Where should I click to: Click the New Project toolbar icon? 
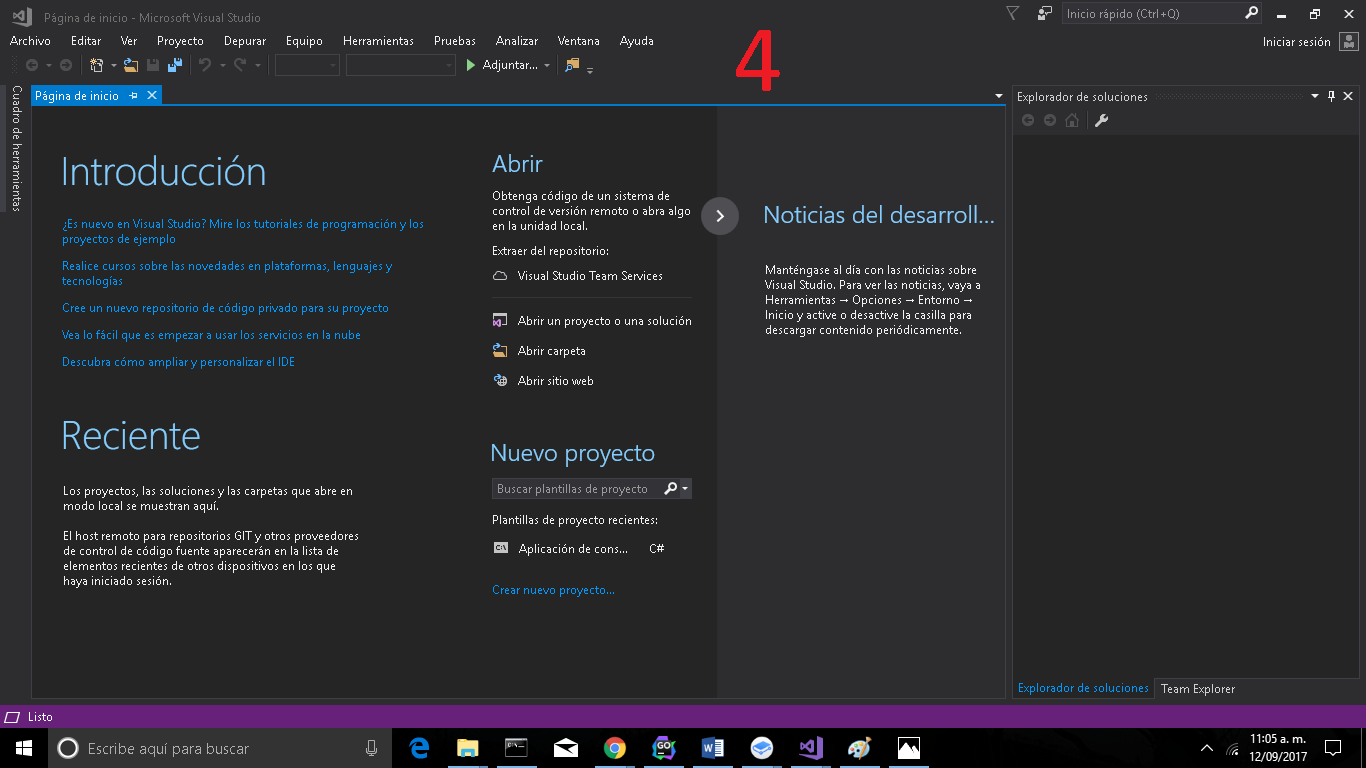coord(97,65)
